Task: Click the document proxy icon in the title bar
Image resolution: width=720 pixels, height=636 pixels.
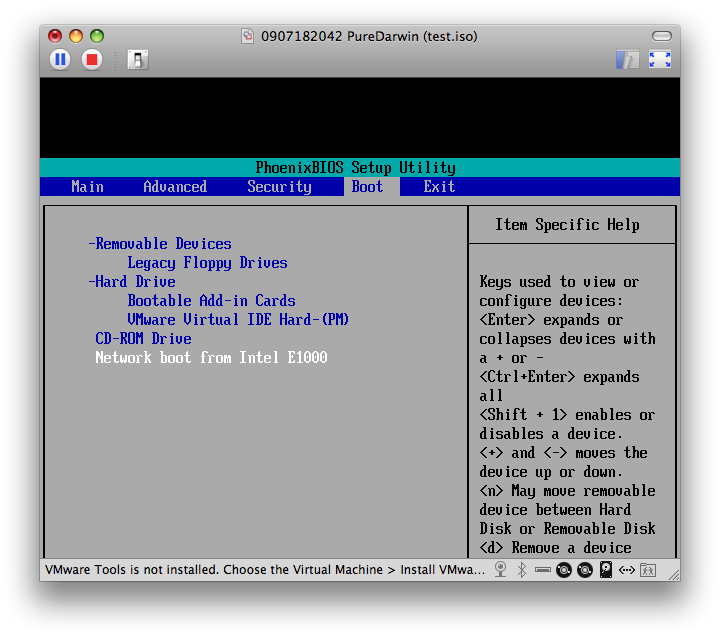Action: pyautogui.click(x=248, y=36)
